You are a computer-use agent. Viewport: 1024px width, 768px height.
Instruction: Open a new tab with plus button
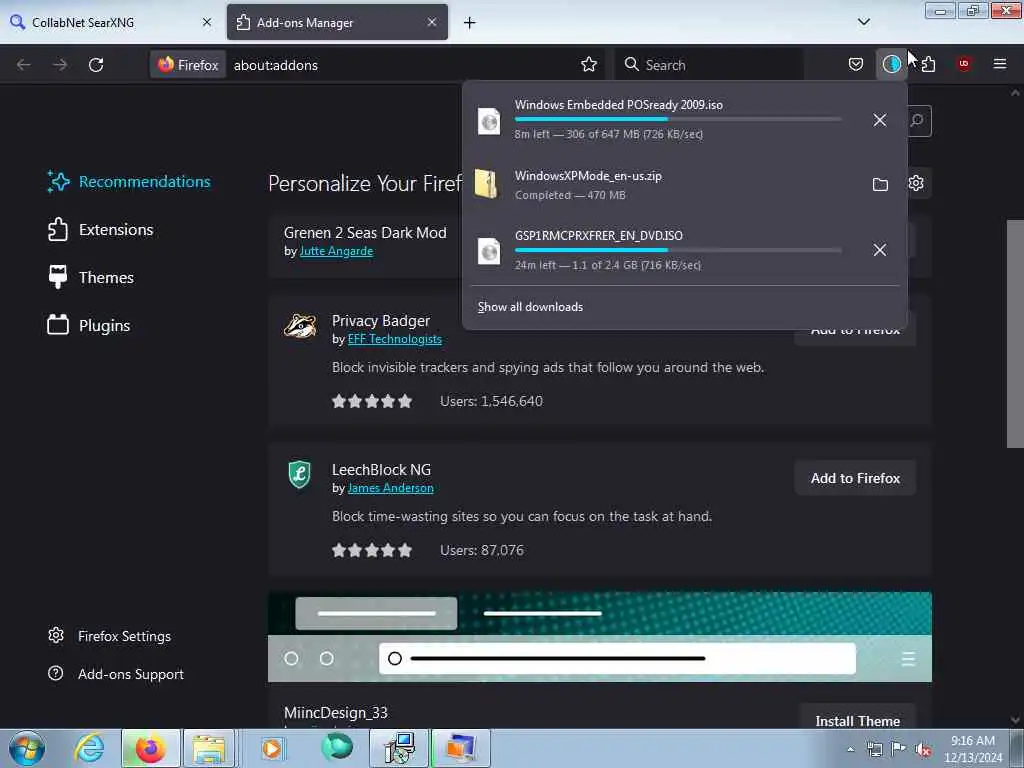[470, 23]
